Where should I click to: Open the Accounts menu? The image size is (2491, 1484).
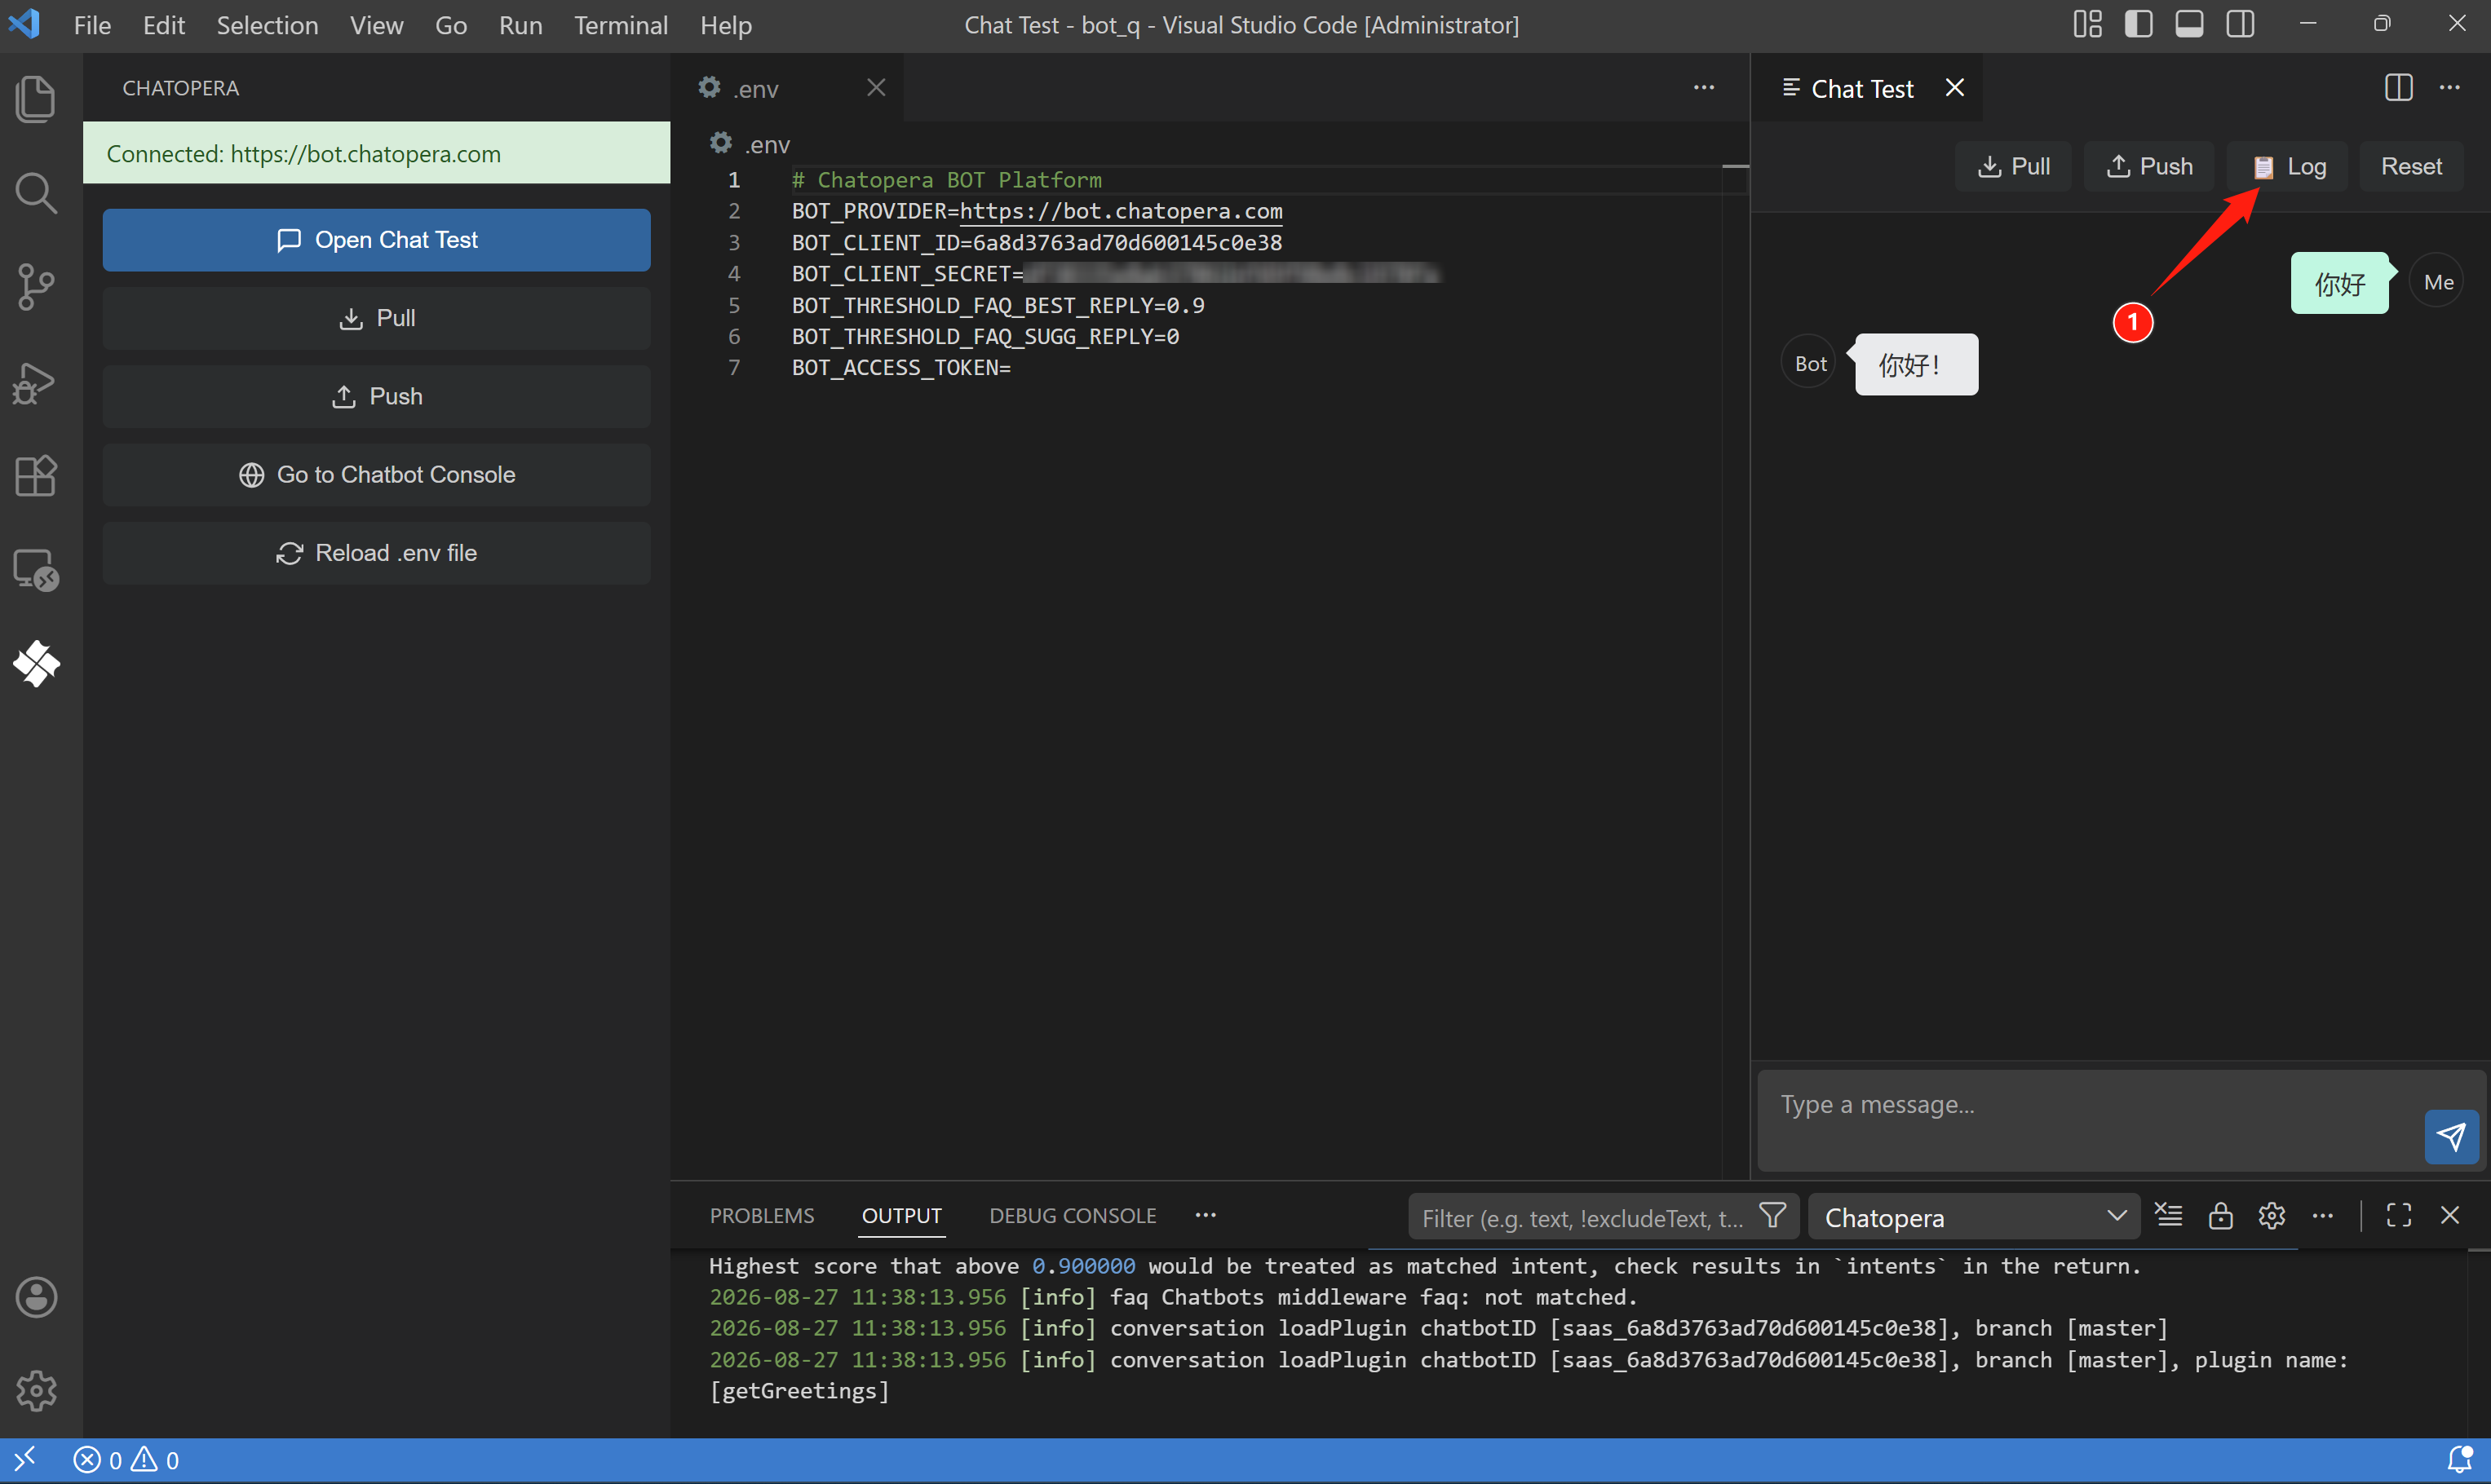point(36,1297)
